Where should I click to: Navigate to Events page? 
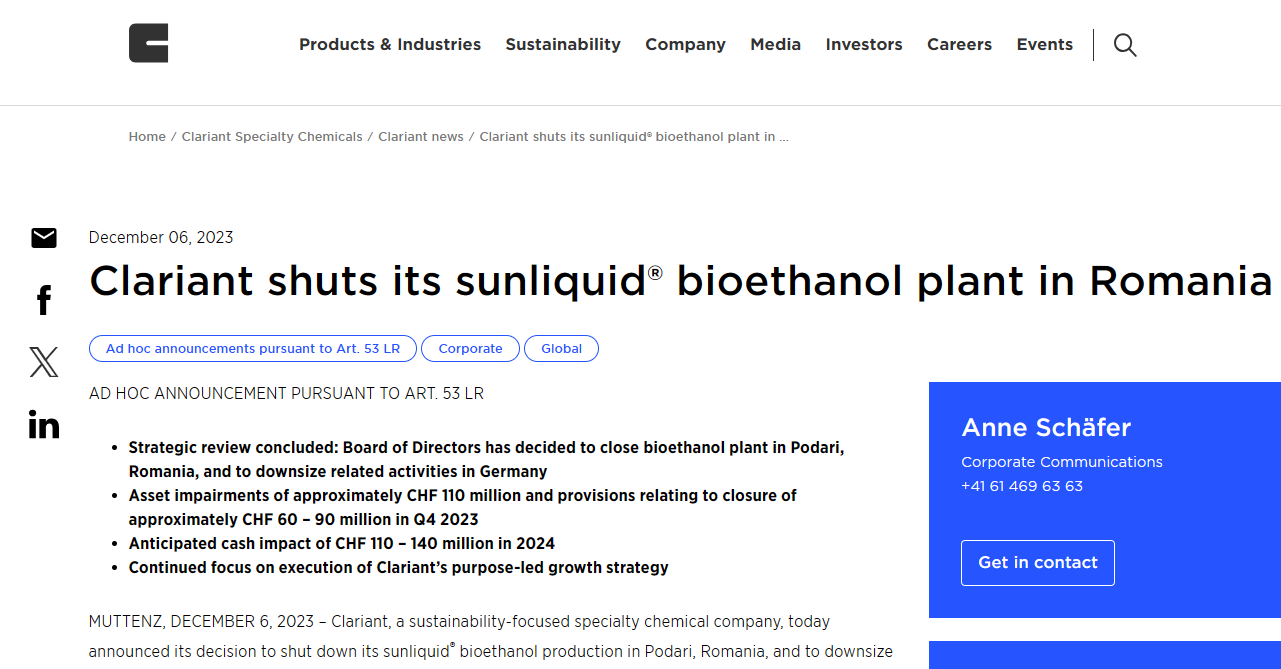click(1044, 45)
